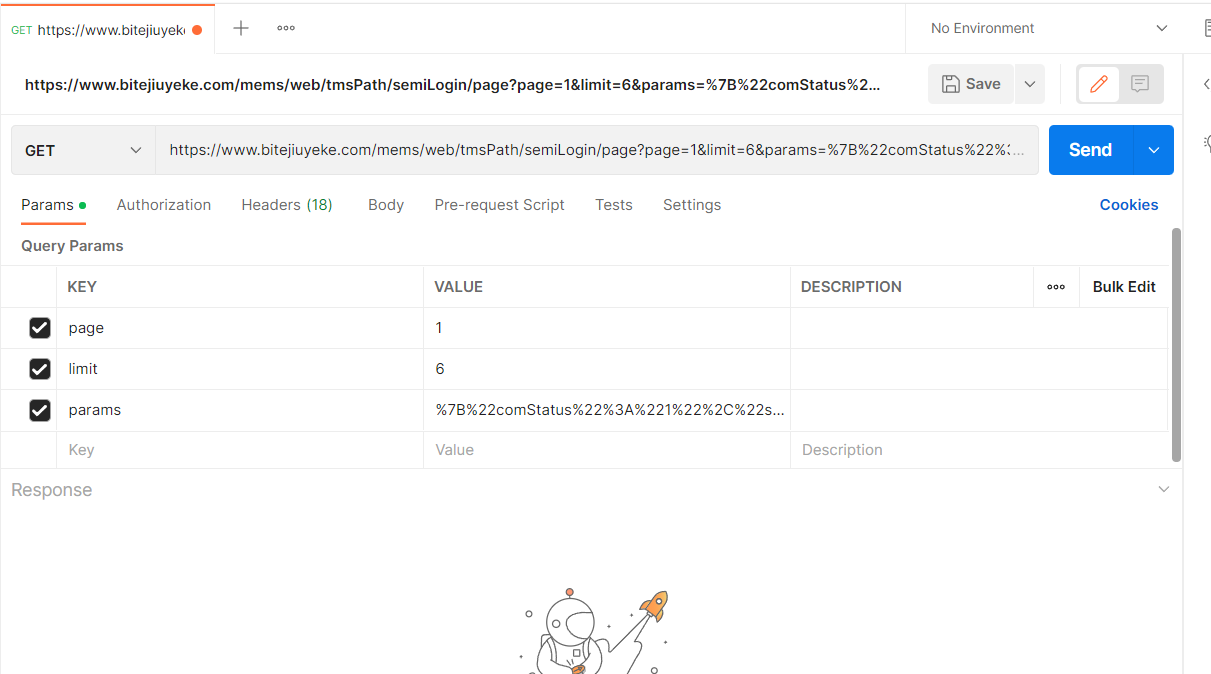Open the Headers (18) tab
The width and height of the screenshot is (1211, 674).
[x=287, y=205]
